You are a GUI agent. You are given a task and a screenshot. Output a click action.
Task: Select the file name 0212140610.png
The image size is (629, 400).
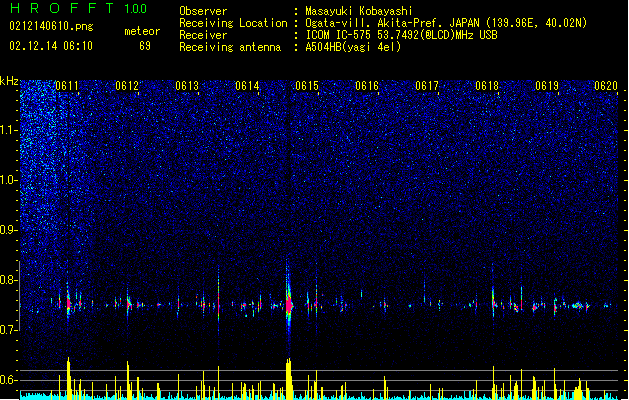pyautogui.click(x=51, y=26)
